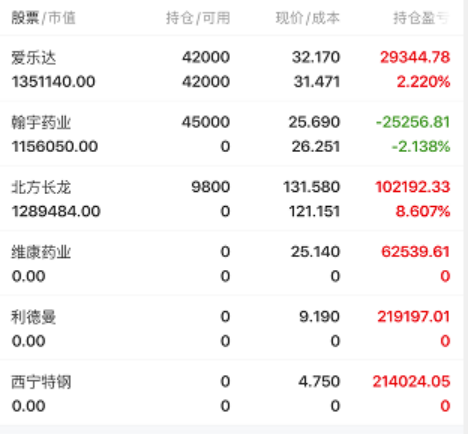Click market value 1351140.00
Viewport: 468px width, 434px height.
(54, 82)
